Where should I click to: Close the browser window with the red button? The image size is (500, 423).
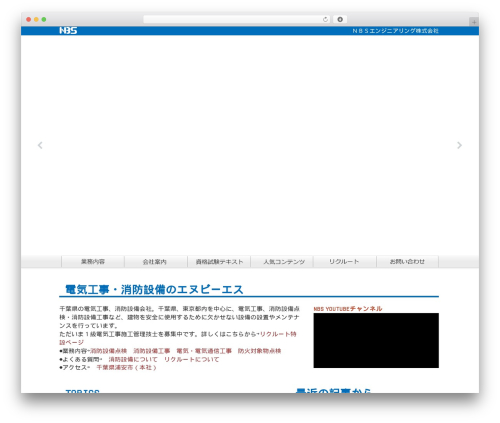click(x=29, y=19)
